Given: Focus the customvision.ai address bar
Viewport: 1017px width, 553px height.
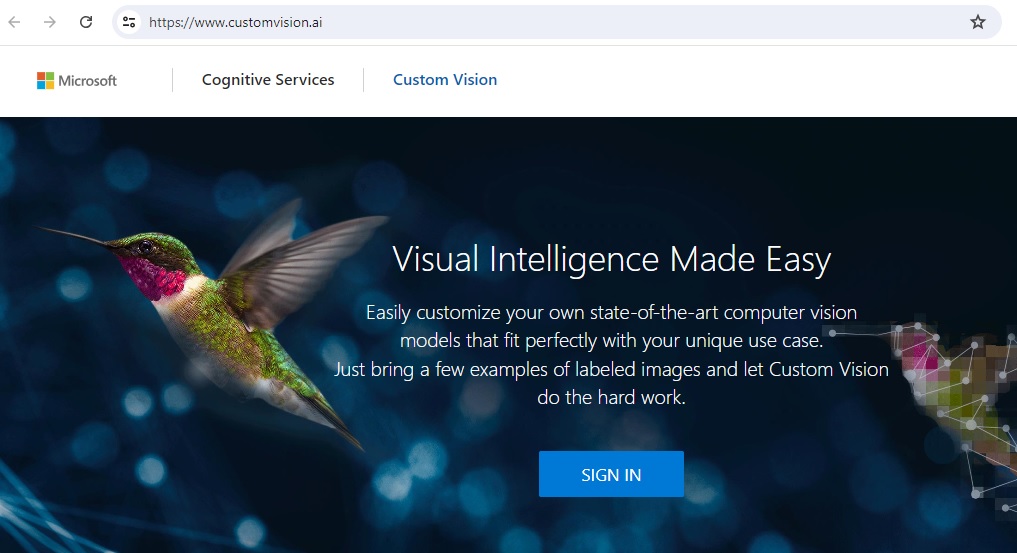Looking at the screenshot, I should (x=500, y=22).
